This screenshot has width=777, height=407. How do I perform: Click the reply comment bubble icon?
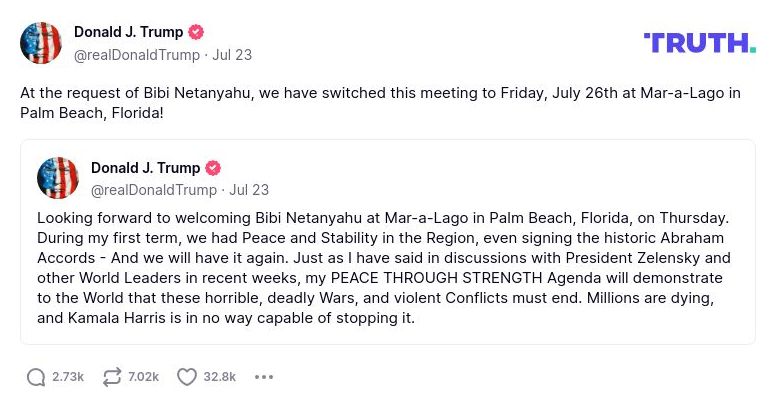pos(36,377)
